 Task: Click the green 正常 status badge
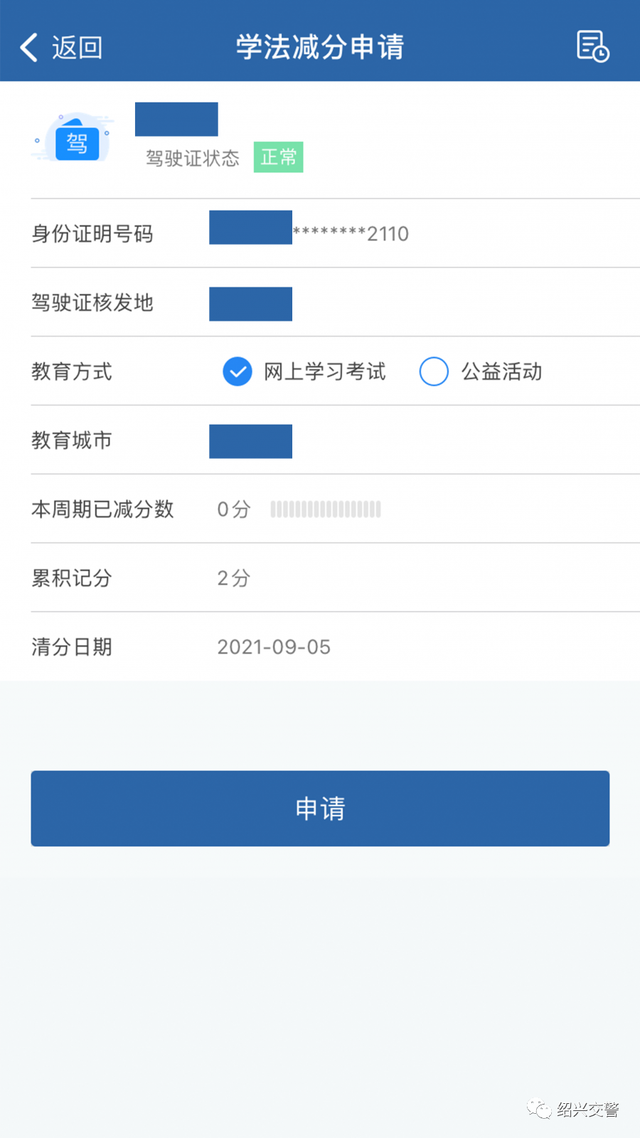point(278,157)
